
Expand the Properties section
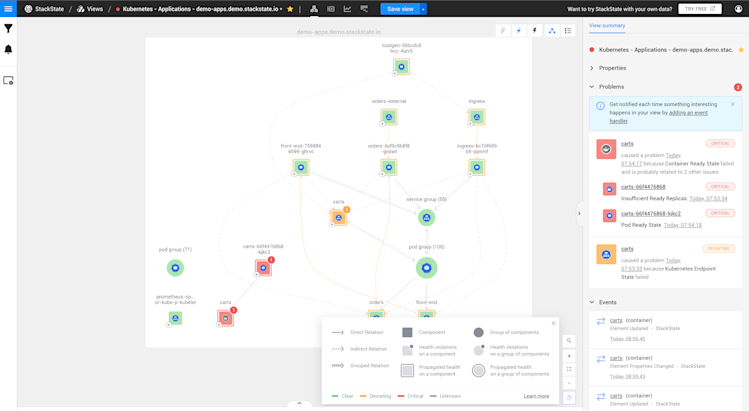click(612, 68)
